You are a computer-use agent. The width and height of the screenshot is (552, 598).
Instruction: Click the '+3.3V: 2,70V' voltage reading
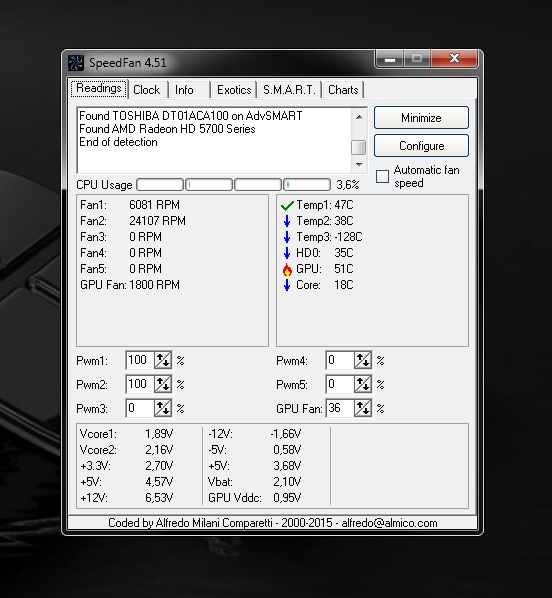126,466
